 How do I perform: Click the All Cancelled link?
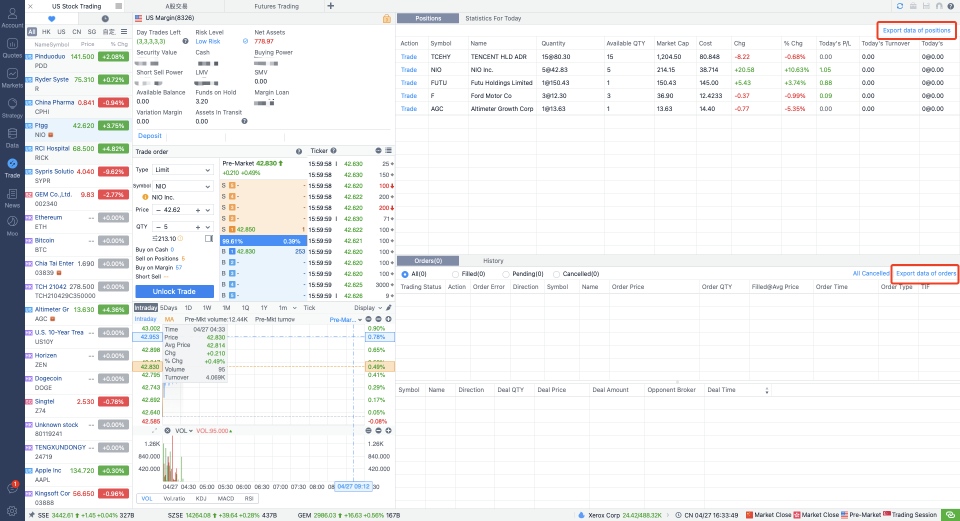tap(871, 273)
